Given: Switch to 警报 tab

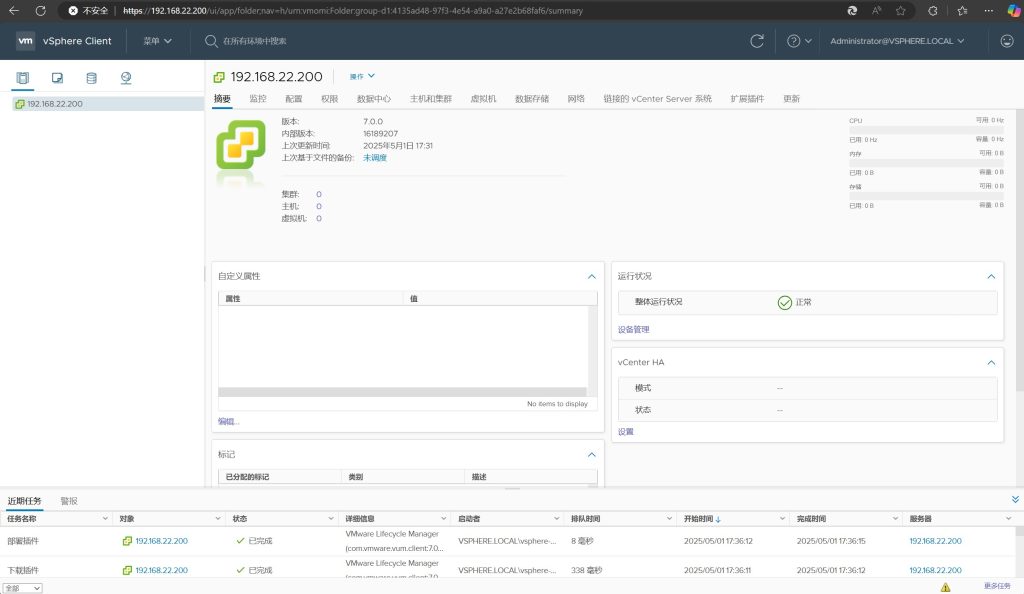Looking at the screenshot, I should [x=69, y=501].
